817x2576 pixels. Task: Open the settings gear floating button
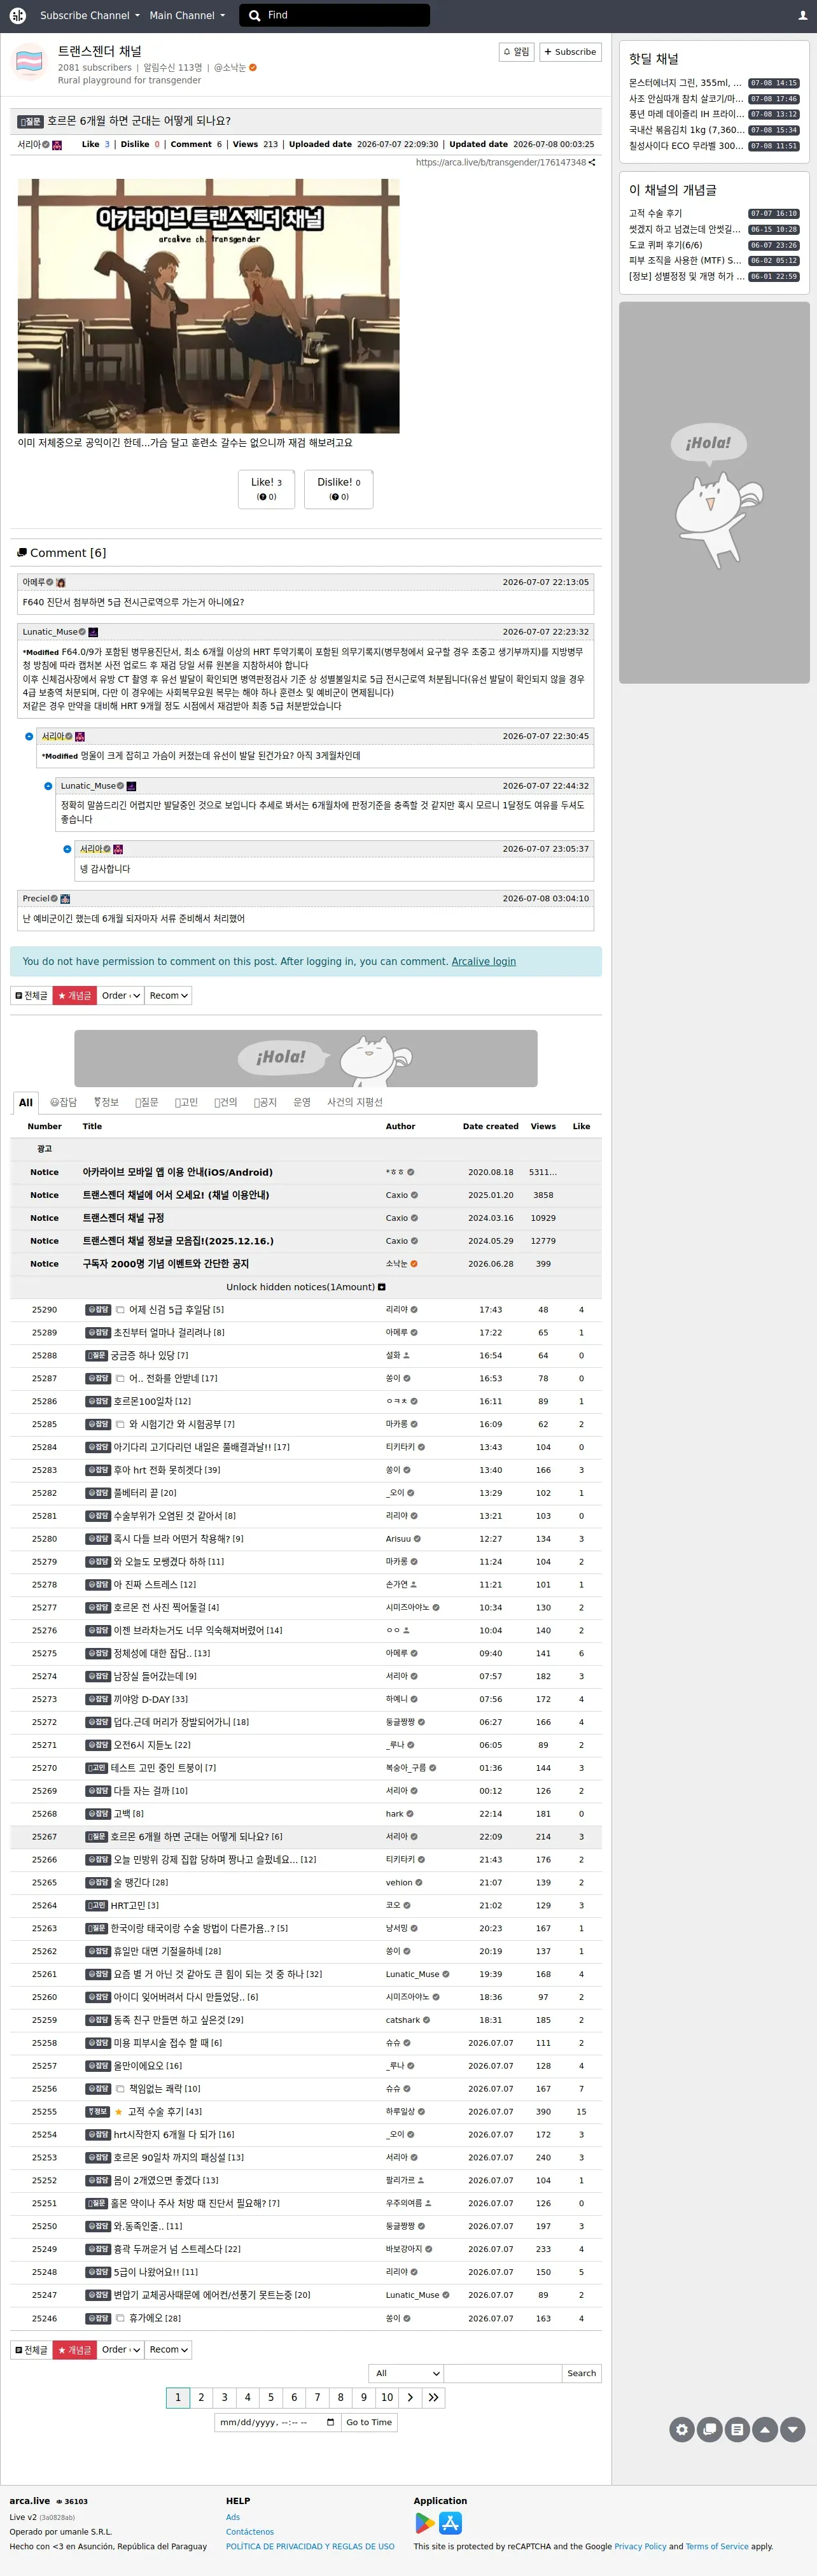pyautogui.click(x=682, y=2429)
